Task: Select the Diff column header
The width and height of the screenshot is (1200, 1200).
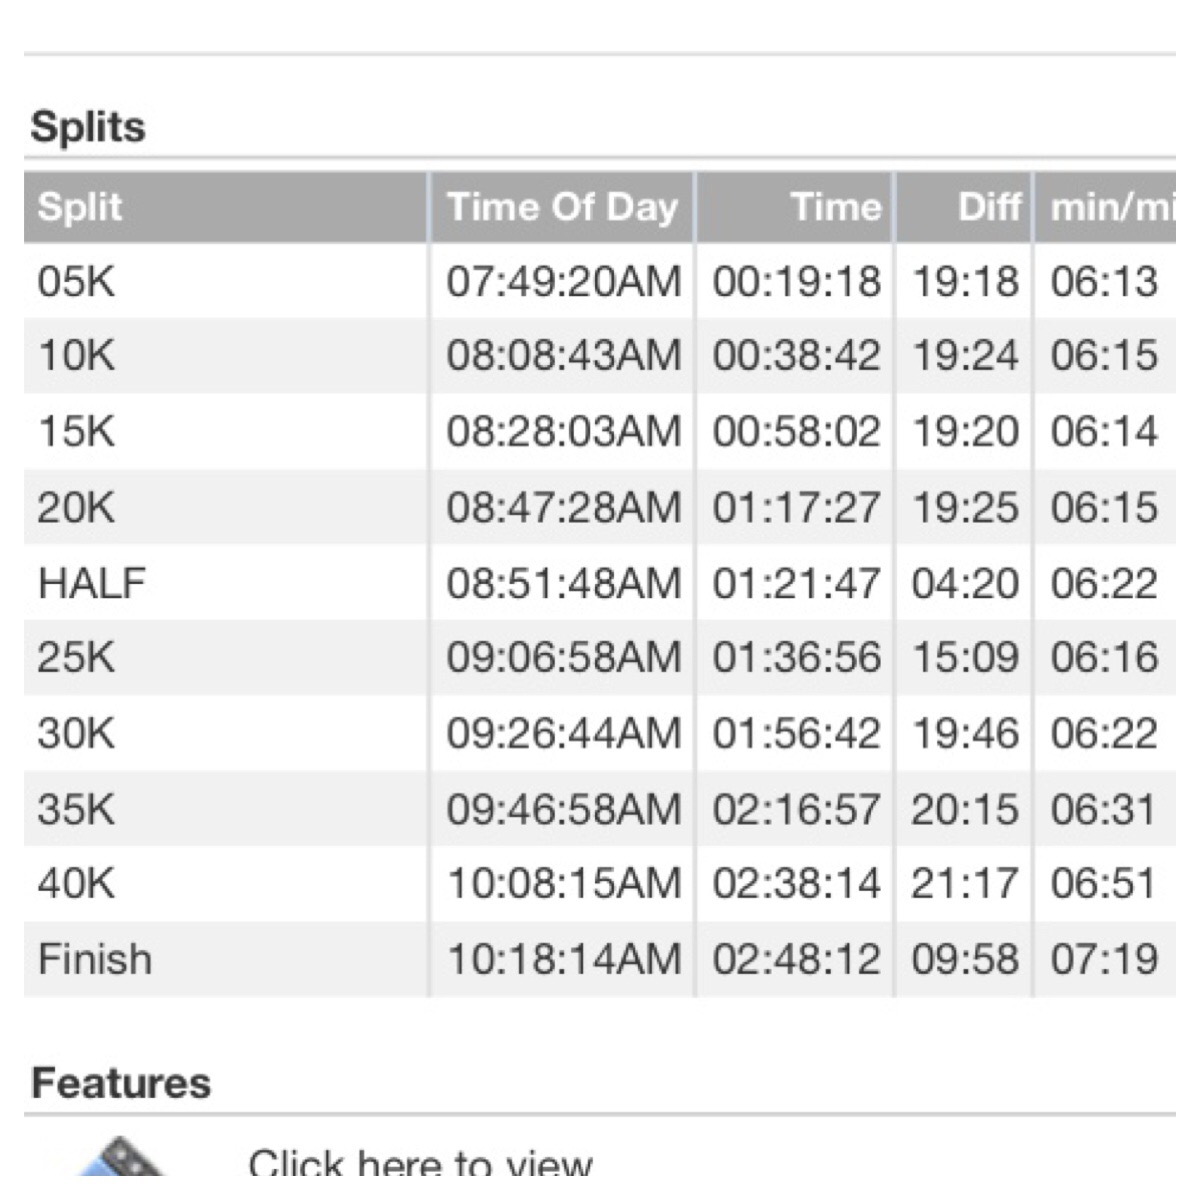Action: pos(988,207)
